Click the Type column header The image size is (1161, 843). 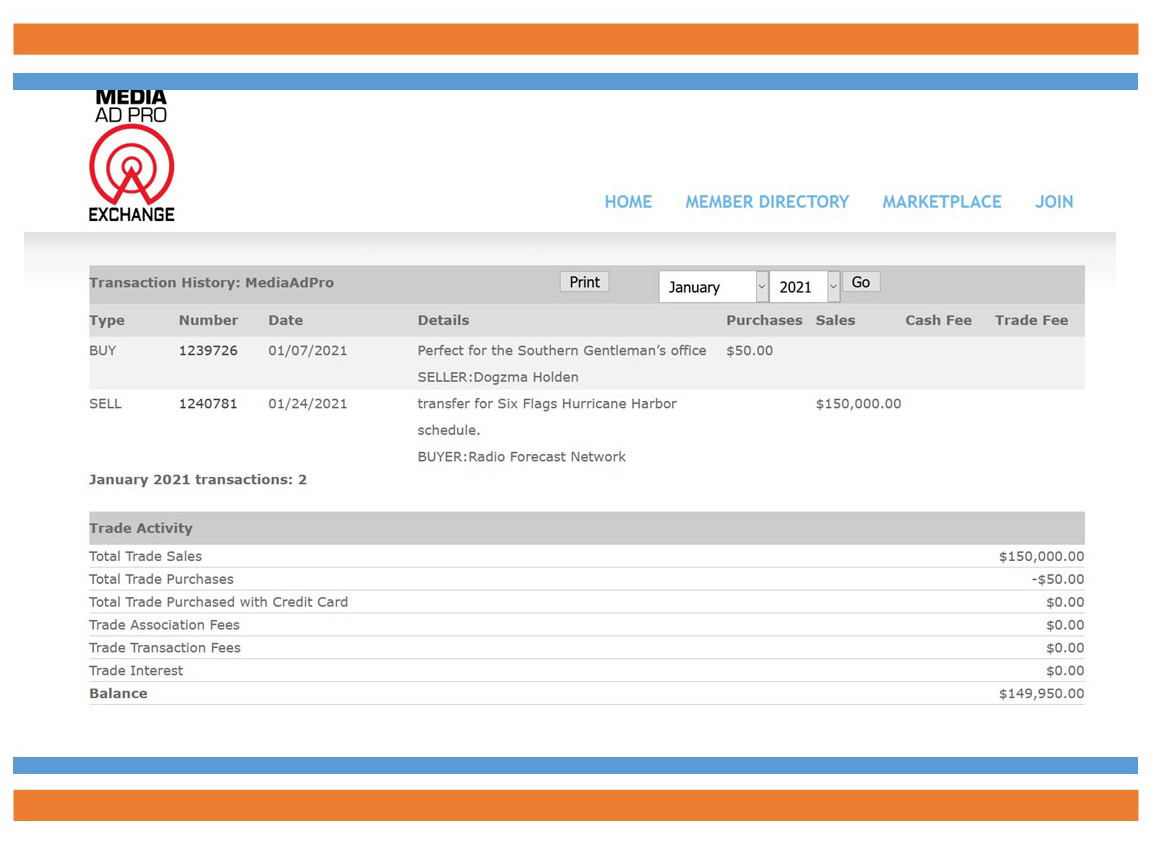point(107,320)
